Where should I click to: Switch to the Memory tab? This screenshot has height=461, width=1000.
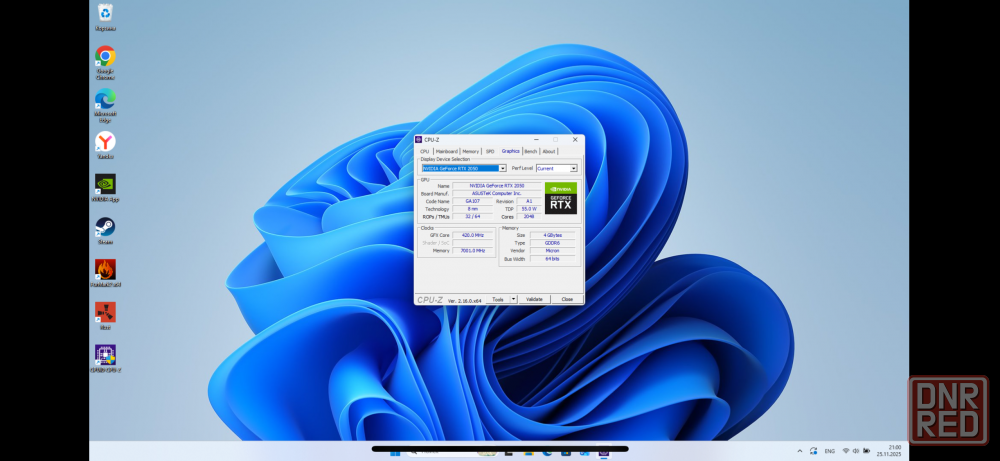[x=470, y=151]
